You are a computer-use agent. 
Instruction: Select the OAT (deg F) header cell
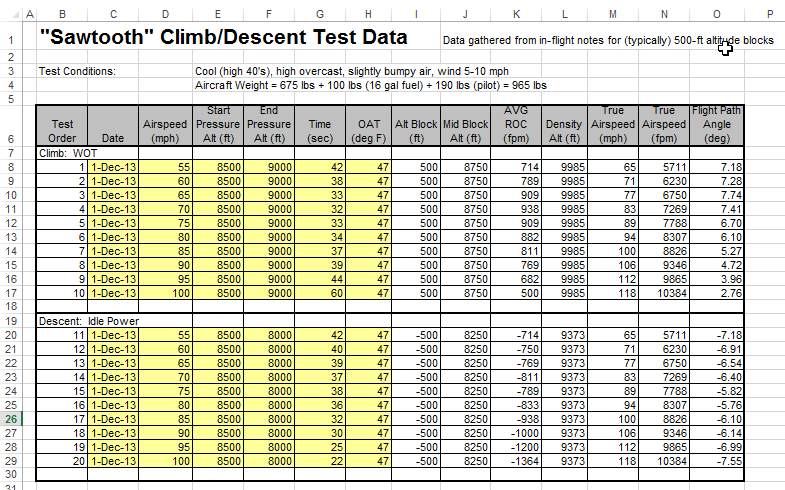(368, 125)
